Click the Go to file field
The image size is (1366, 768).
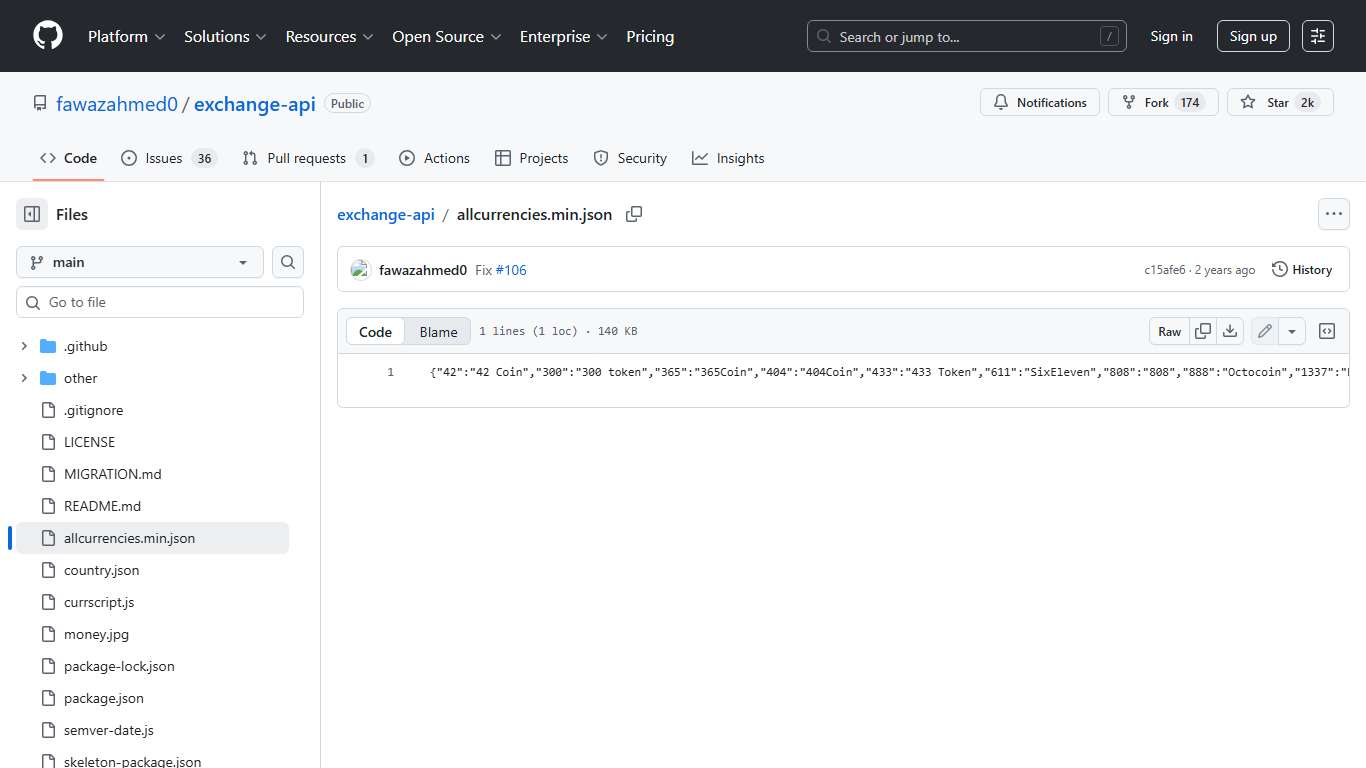[160, 301]
